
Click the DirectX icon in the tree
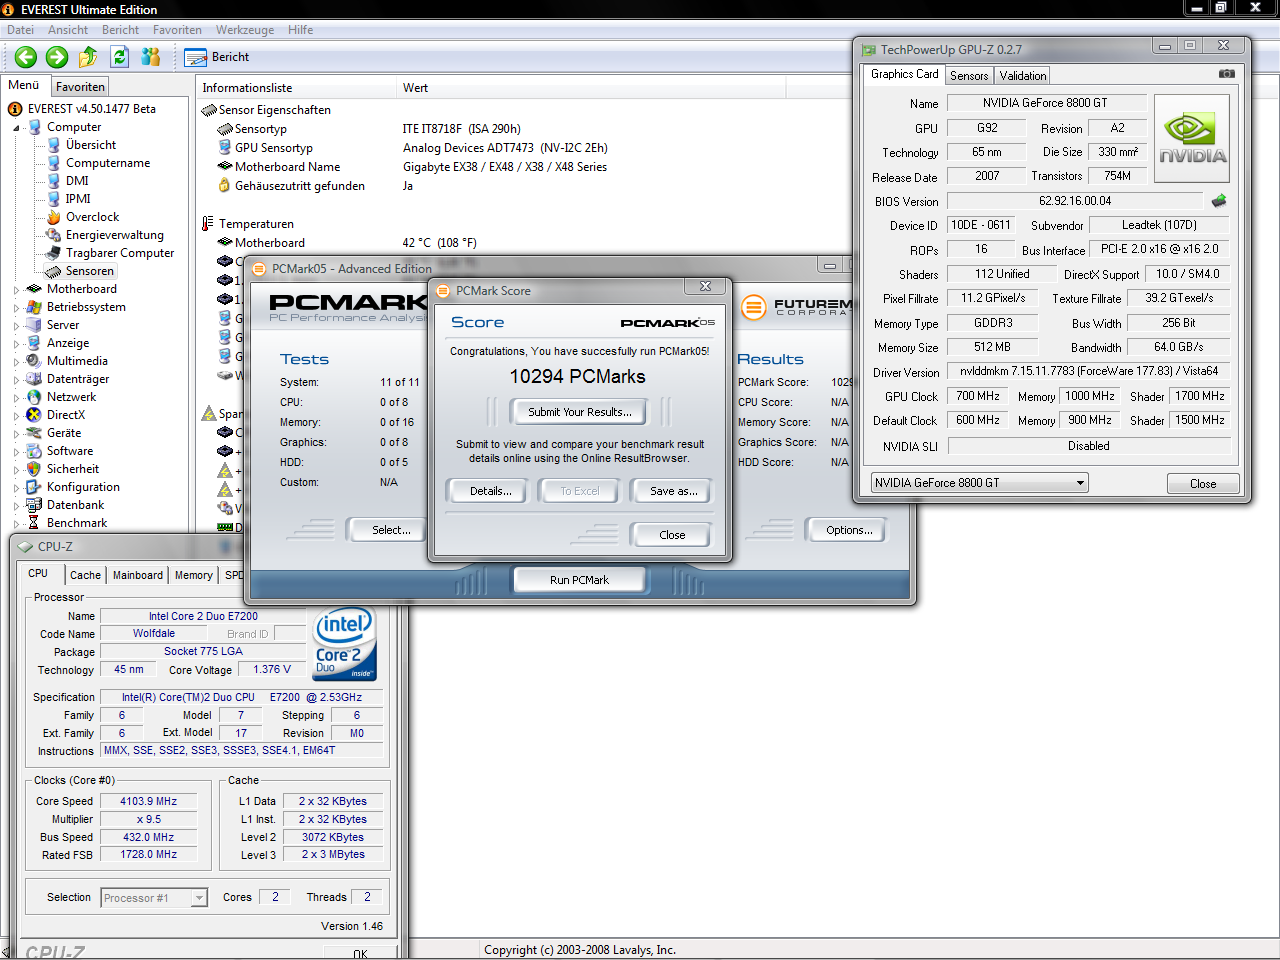click(35, 415)
